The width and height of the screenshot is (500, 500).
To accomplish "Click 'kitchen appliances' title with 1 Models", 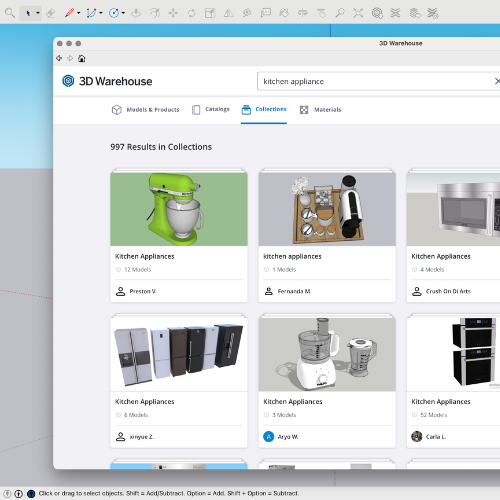I will point(292,256).
